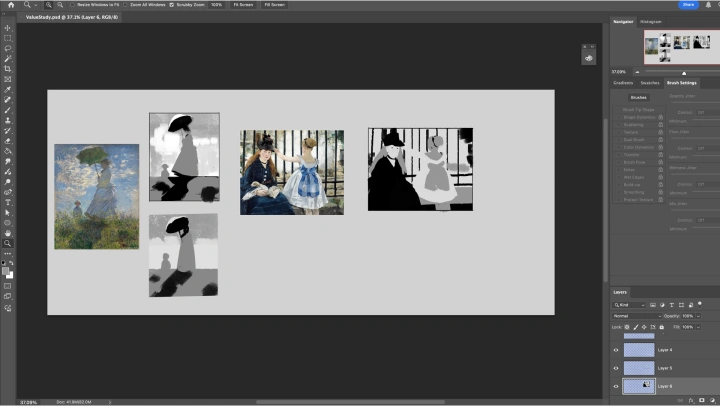The width and height of the screenshot is (720, 406).
Task: Hide Layer 6 visibility eye
Action: pyautogui.click(x=616, y=386)
